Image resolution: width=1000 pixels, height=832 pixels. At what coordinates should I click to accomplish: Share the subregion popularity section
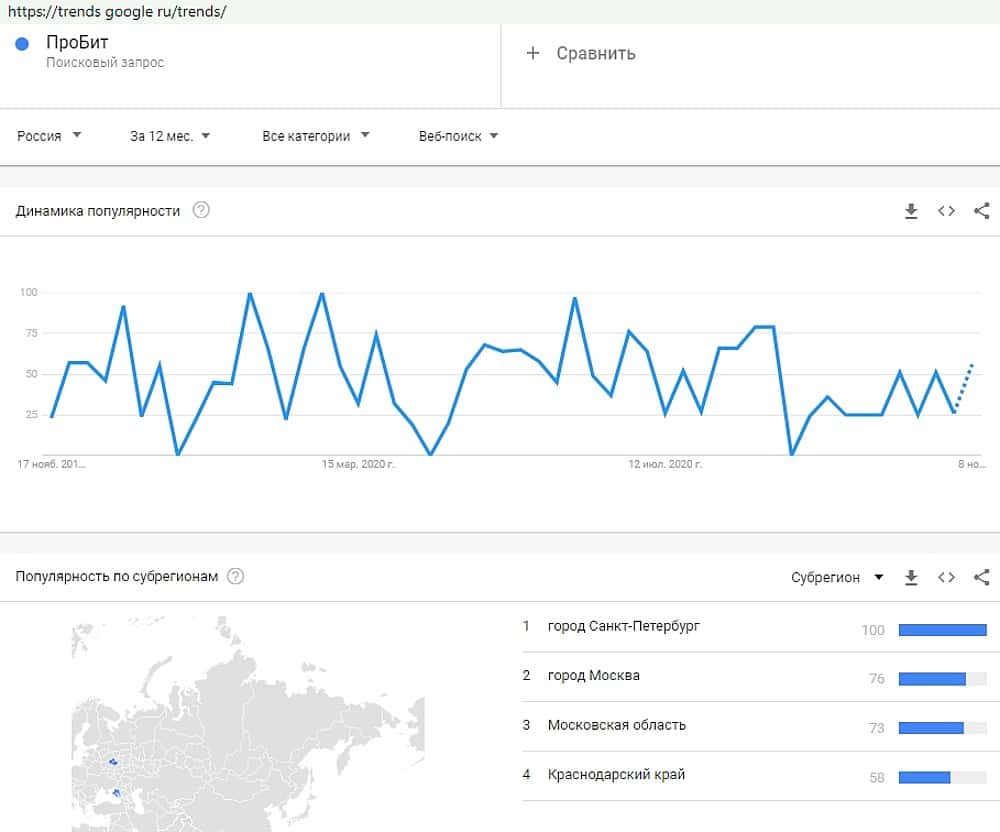click(x=981, y=577)
